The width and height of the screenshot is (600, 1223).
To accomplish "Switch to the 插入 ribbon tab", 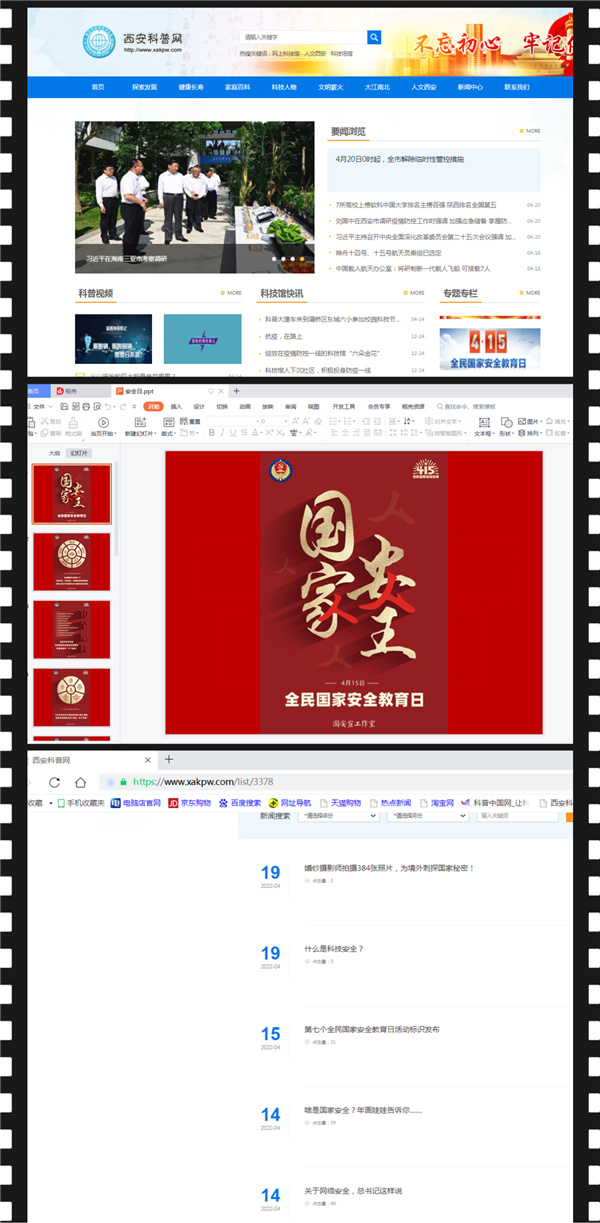I will pyautogui.click(x=176, y=407).
